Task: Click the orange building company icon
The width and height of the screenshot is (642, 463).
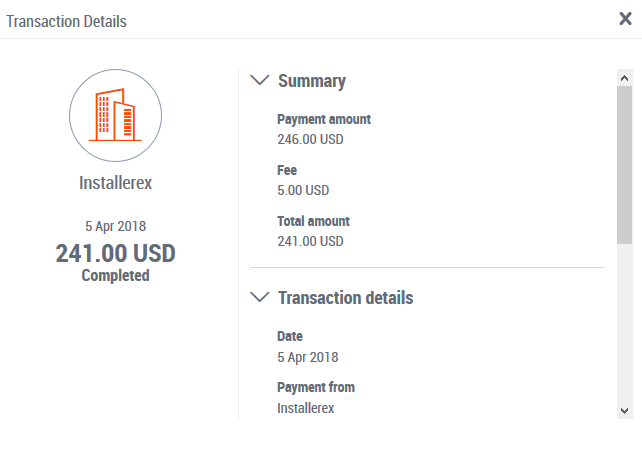Action: click(115, 115)
